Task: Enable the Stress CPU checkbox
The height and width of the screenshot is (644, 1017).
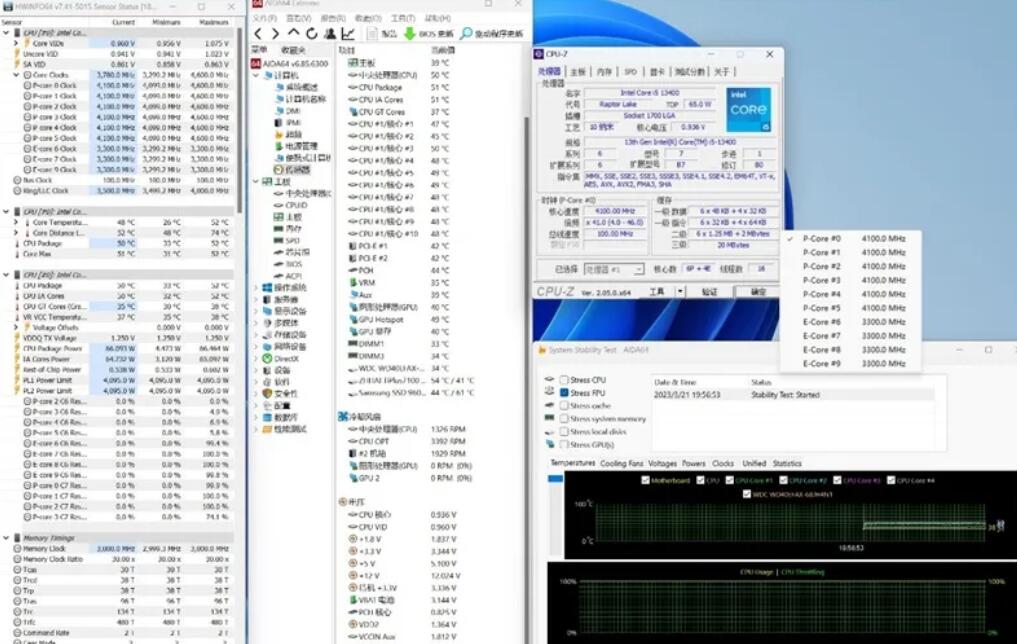Action: coord(564,380)
